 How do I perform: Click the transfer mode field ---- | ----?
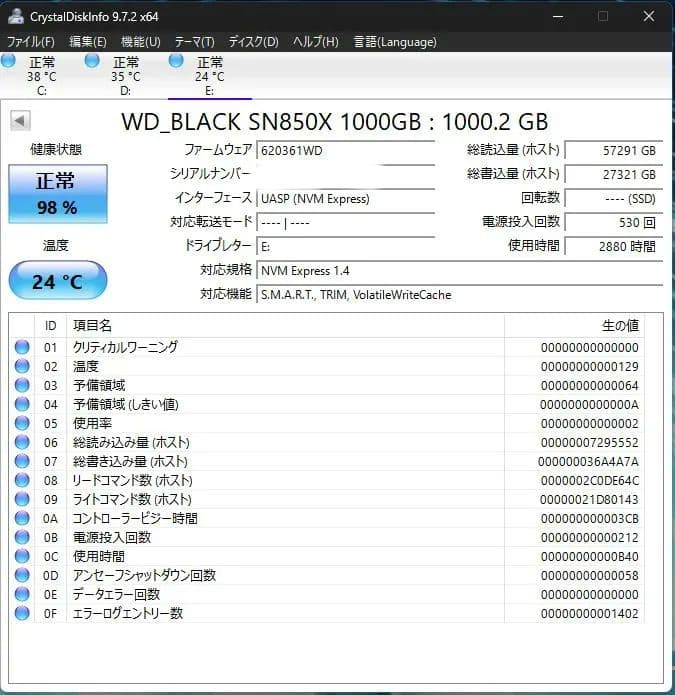click(346, 223)
